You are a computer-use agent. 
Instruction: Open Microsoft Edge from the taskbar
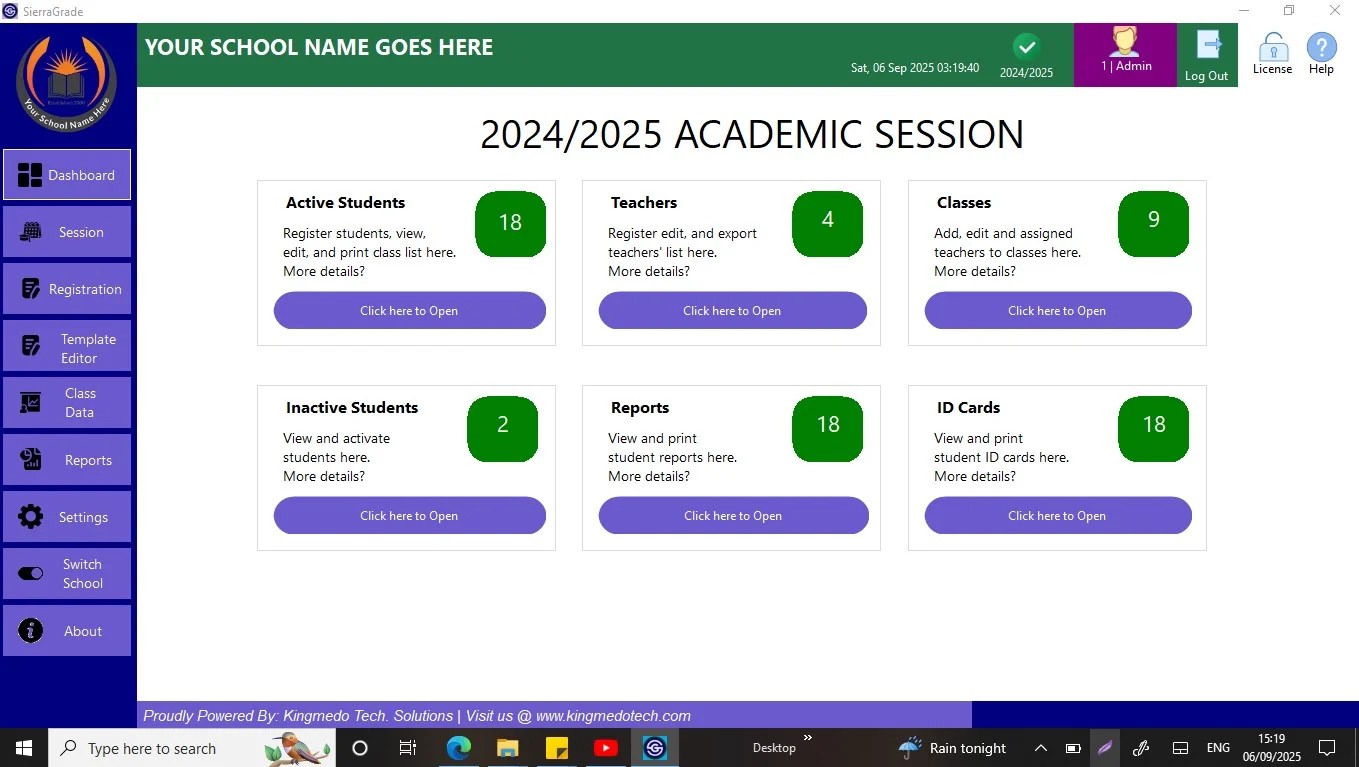point(459,748)
